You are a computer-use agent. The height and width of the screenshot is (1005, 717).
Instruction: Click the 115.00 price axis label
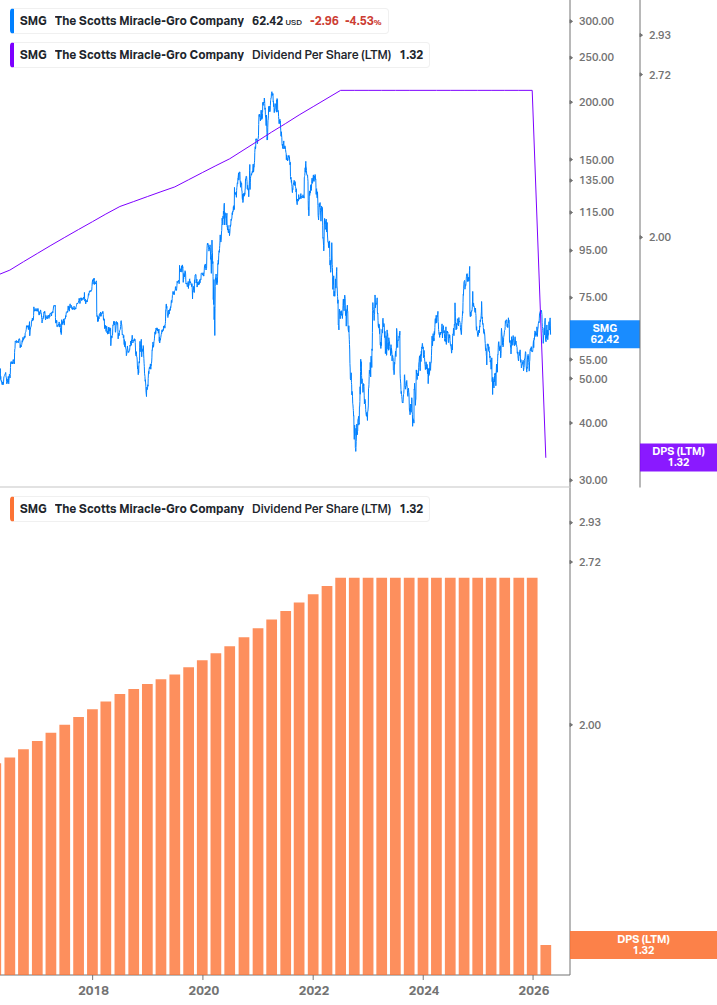(x=597, y=212)
